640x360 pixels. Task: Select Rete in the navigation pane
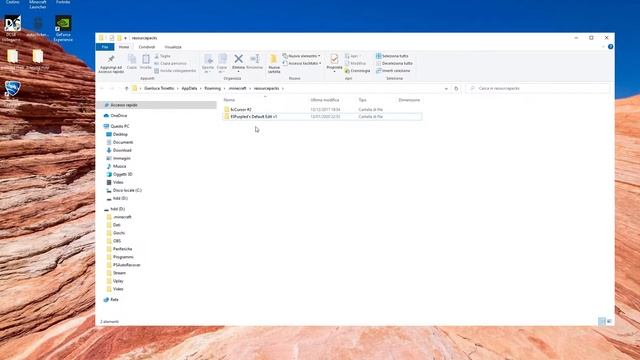114,300
